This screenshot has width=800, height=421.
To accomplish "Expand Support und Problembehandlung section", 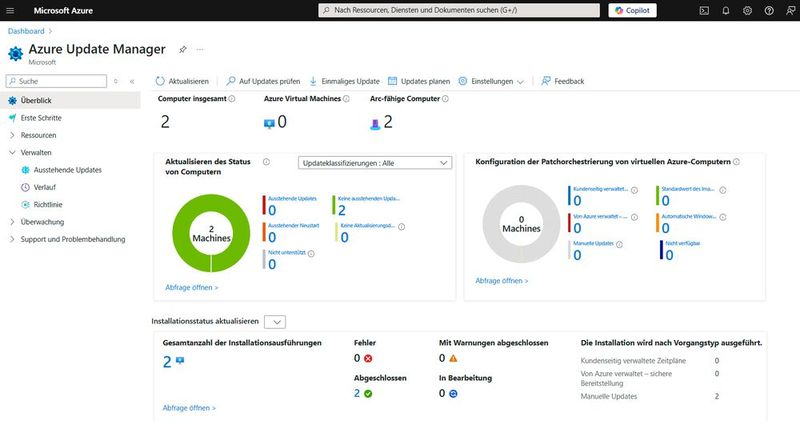I will (12, 239).
